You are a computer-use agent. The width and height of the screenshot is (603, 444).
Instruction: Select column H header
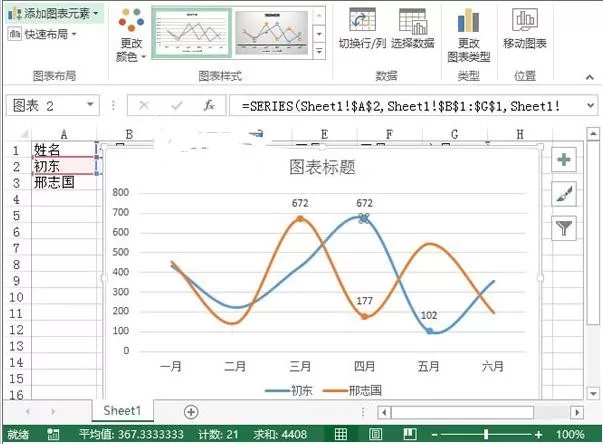point(520,135)
